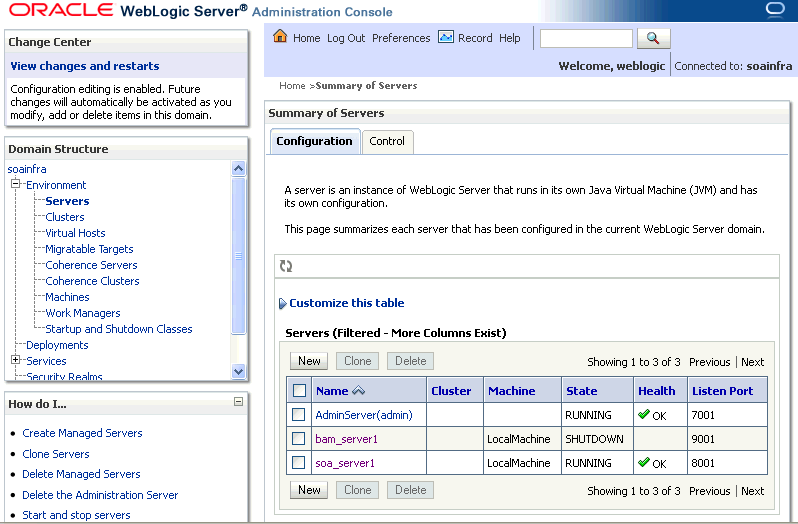Open the soa_server1 server link

pos(345,463)
